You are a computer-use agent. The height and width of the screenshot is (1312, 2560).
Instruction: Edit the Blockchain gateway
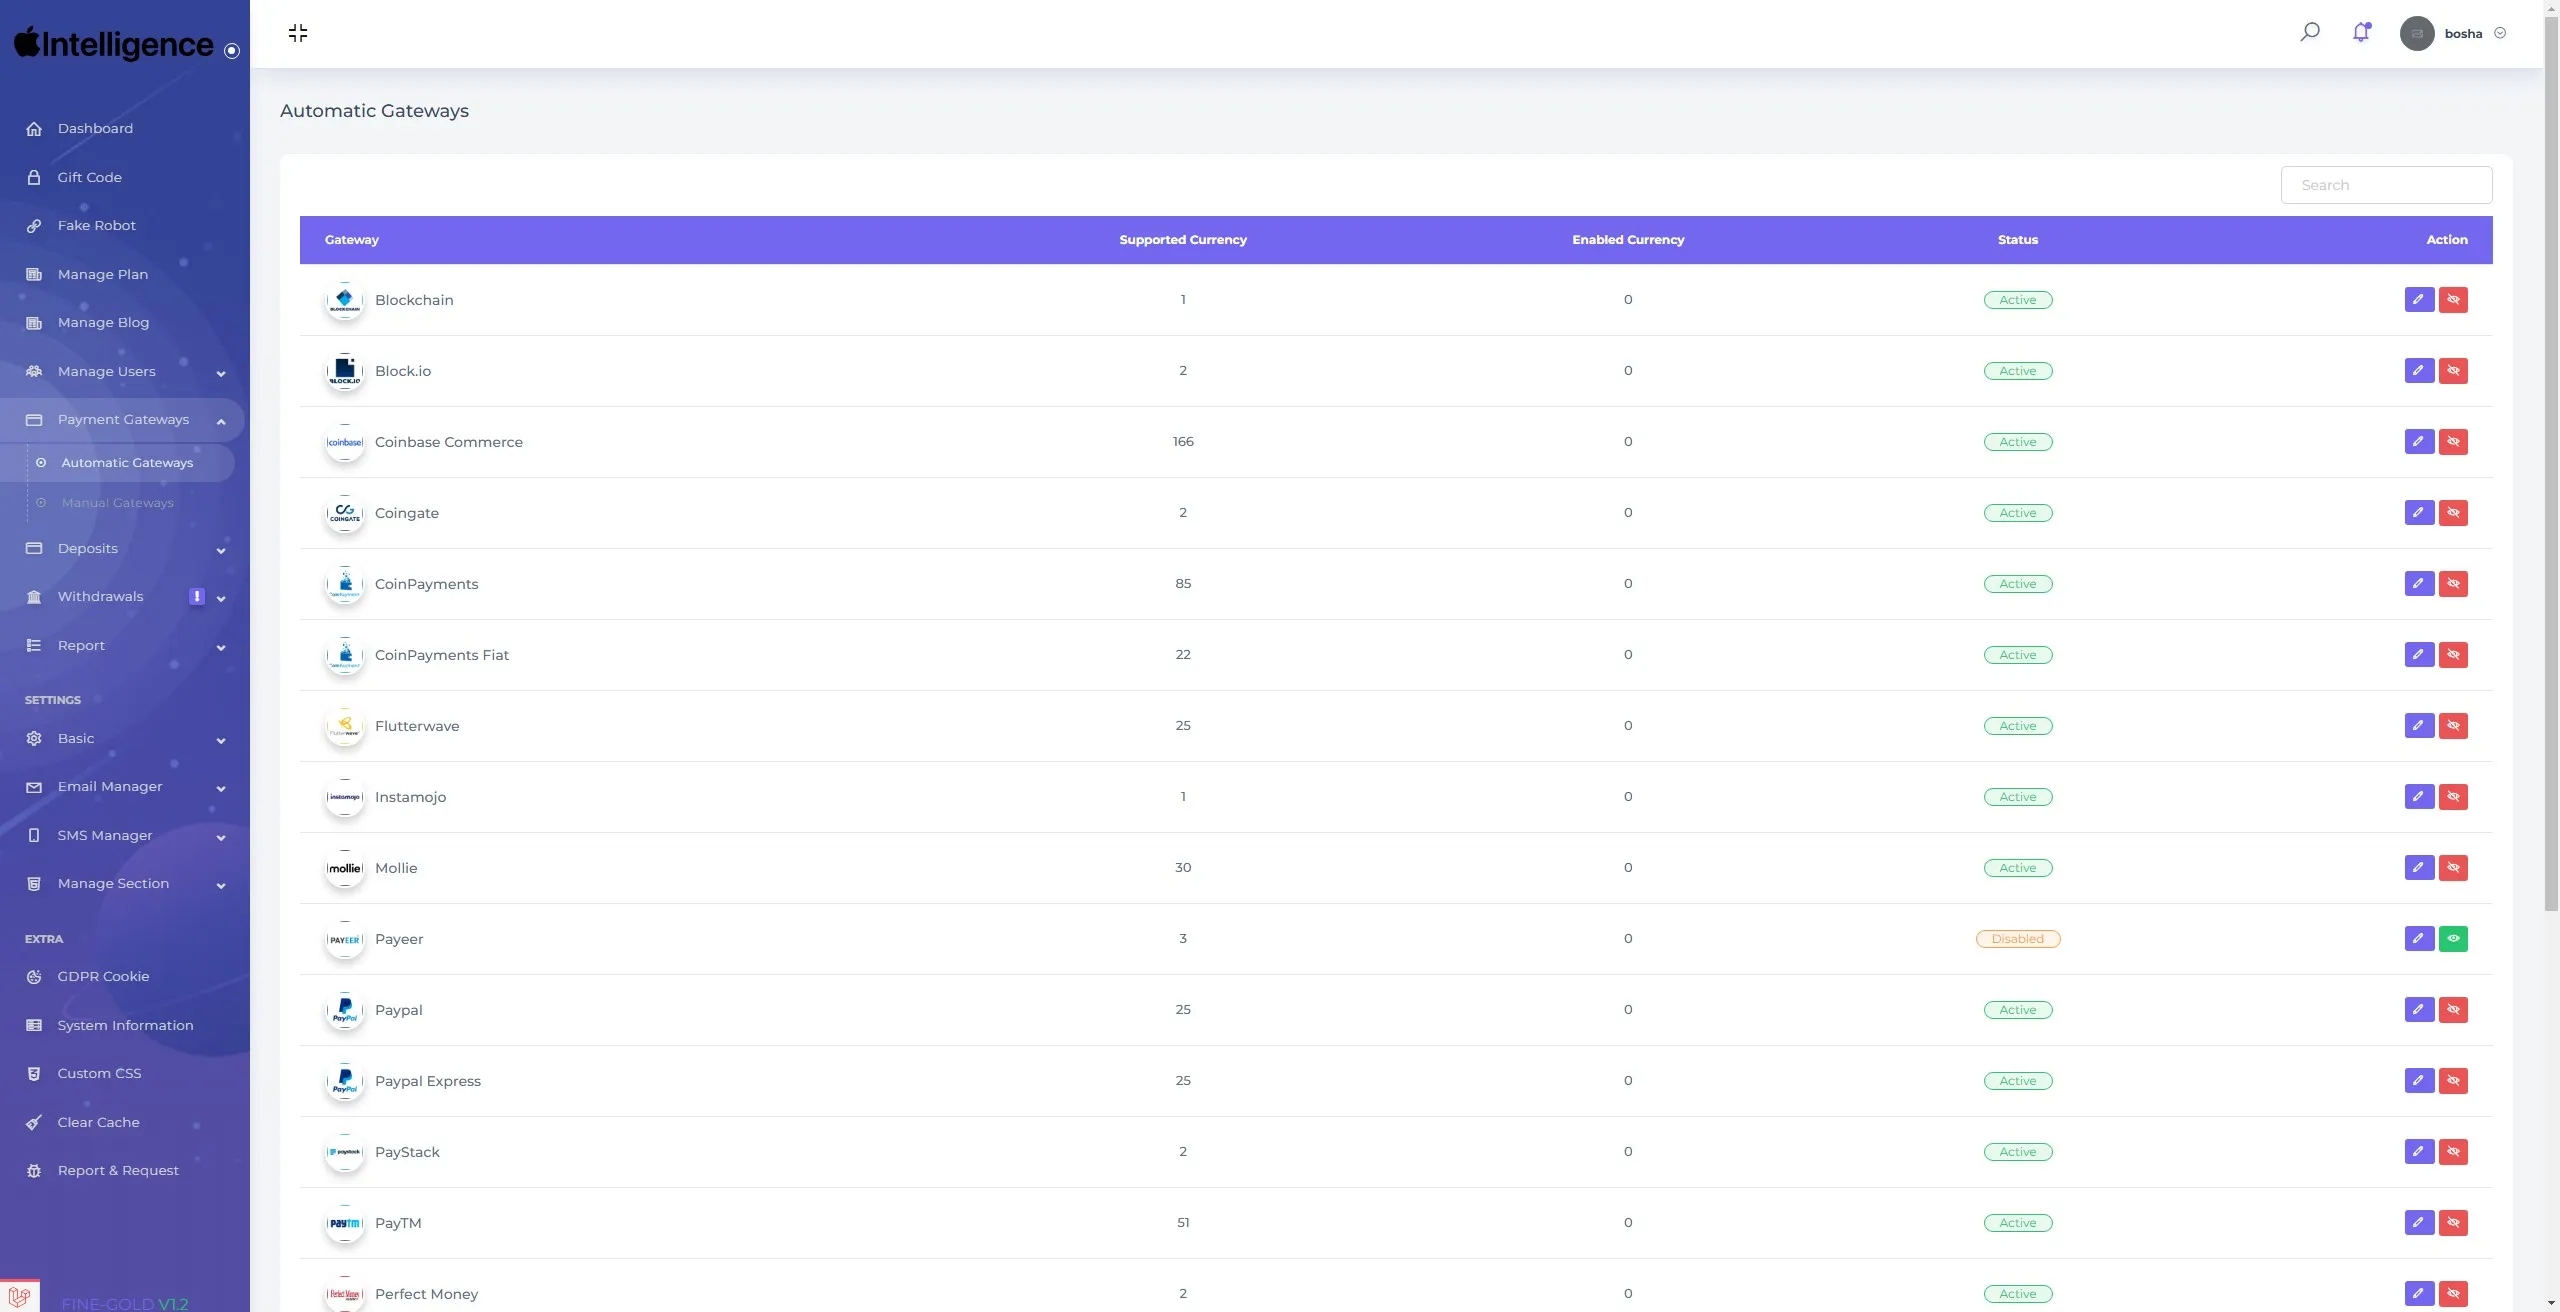2419,300
